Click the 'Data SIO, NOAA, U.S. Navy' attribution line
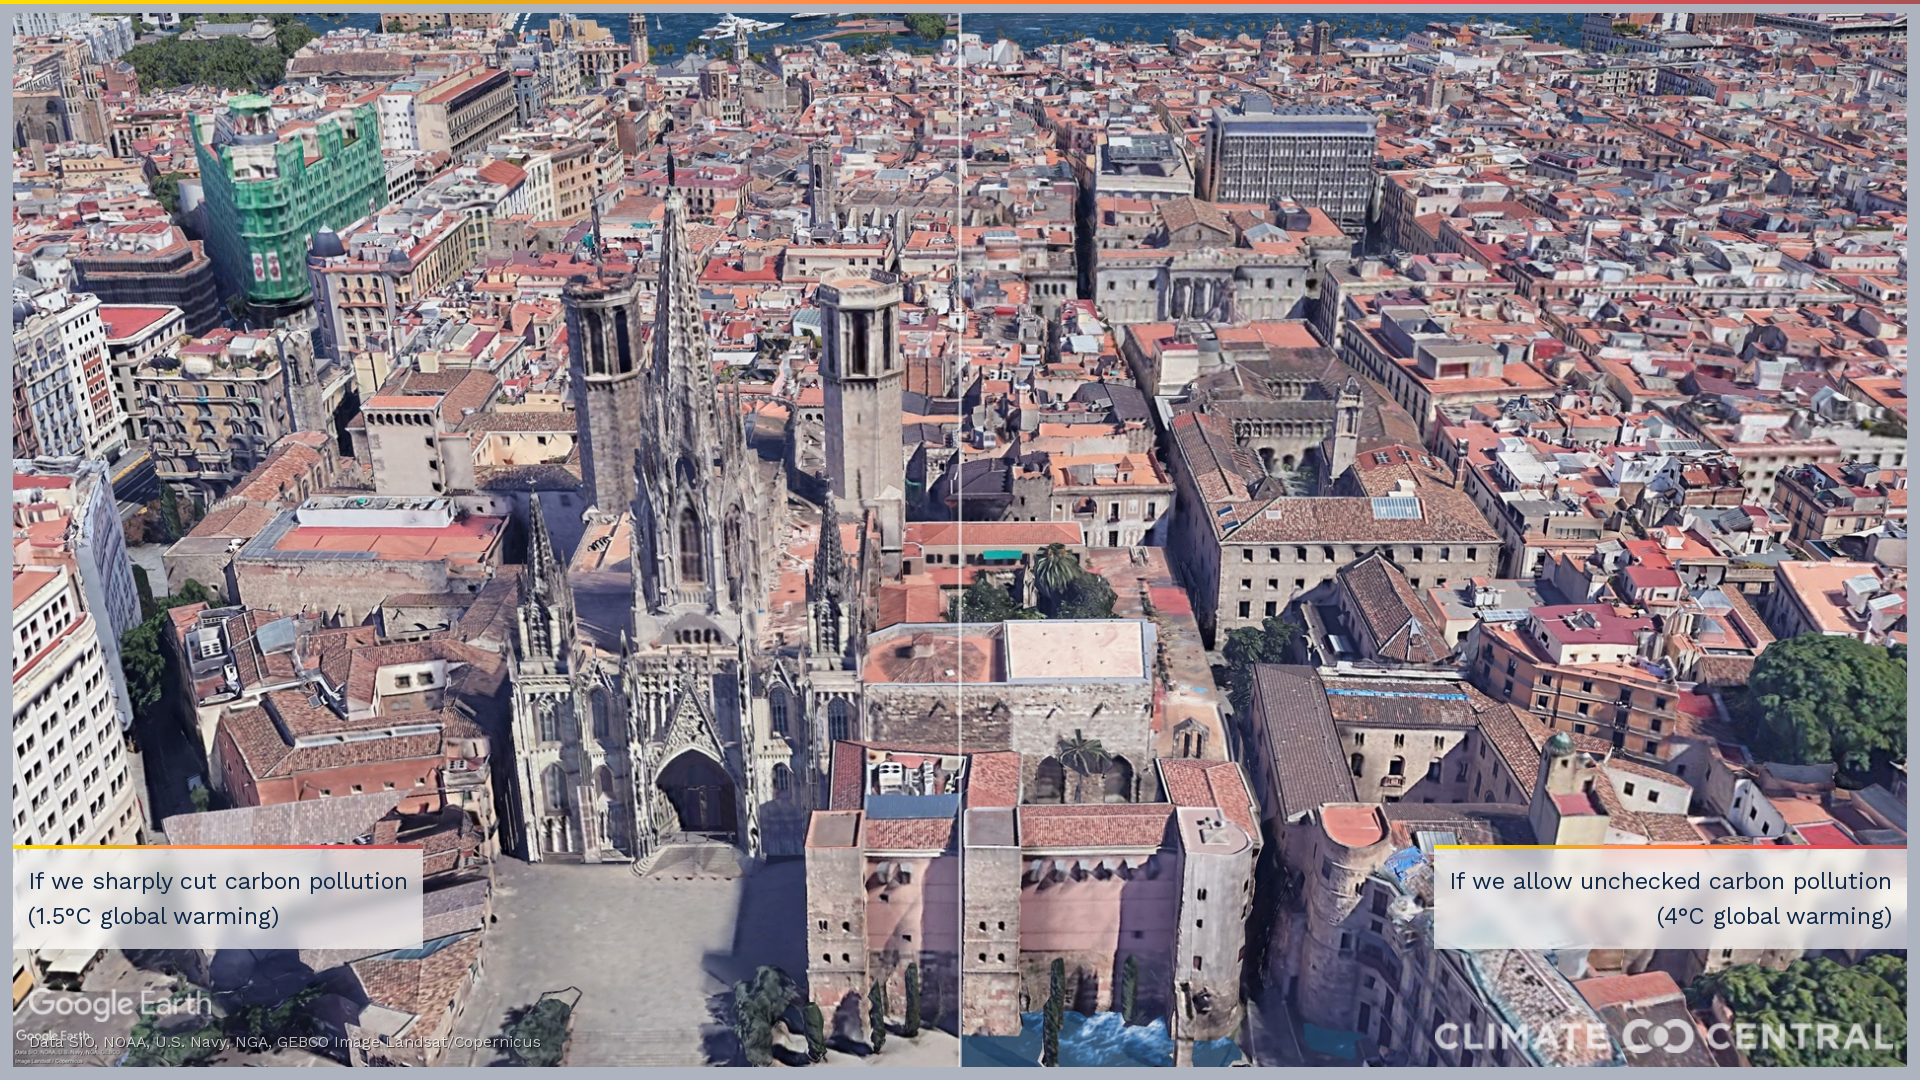 [x=284, y=1042]
